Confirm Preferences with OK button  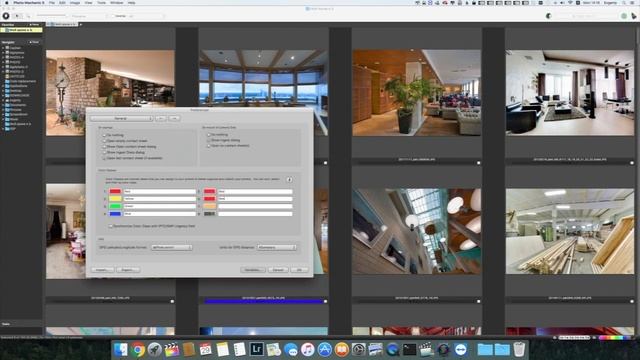[x=300, y=270]
